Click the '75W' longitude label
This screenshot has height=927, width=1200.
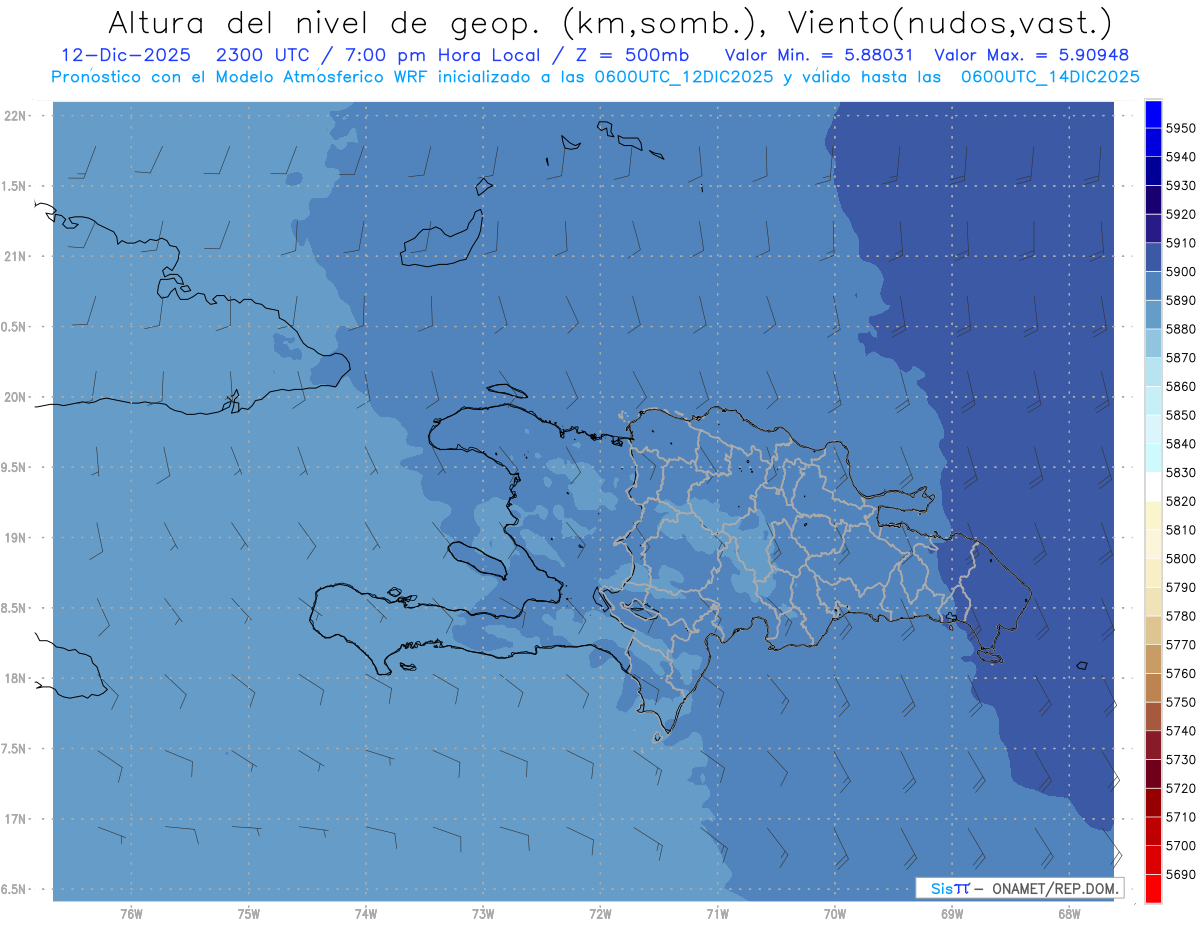click(249, 914)
